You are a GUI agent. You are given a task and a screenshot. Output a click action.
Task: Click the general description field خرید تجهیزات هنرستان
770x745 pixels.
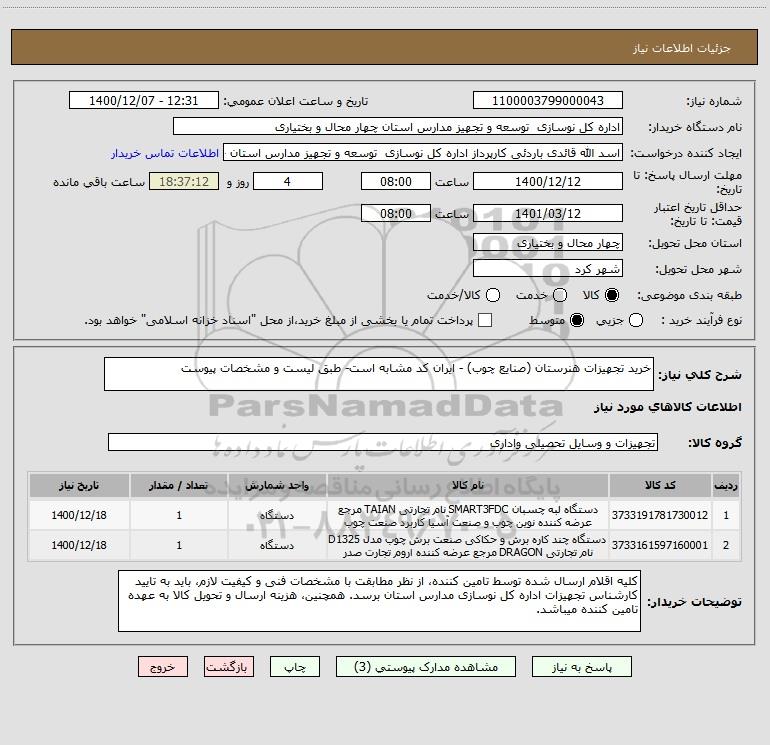click(x=379, y=374)
